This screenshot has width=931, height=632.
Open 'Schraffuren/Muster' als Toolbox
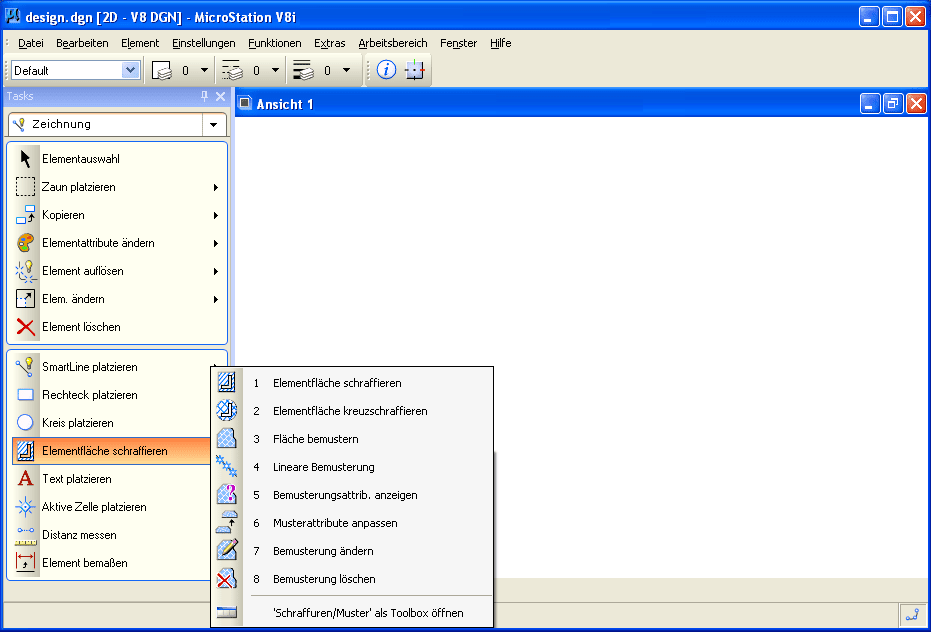367,613
